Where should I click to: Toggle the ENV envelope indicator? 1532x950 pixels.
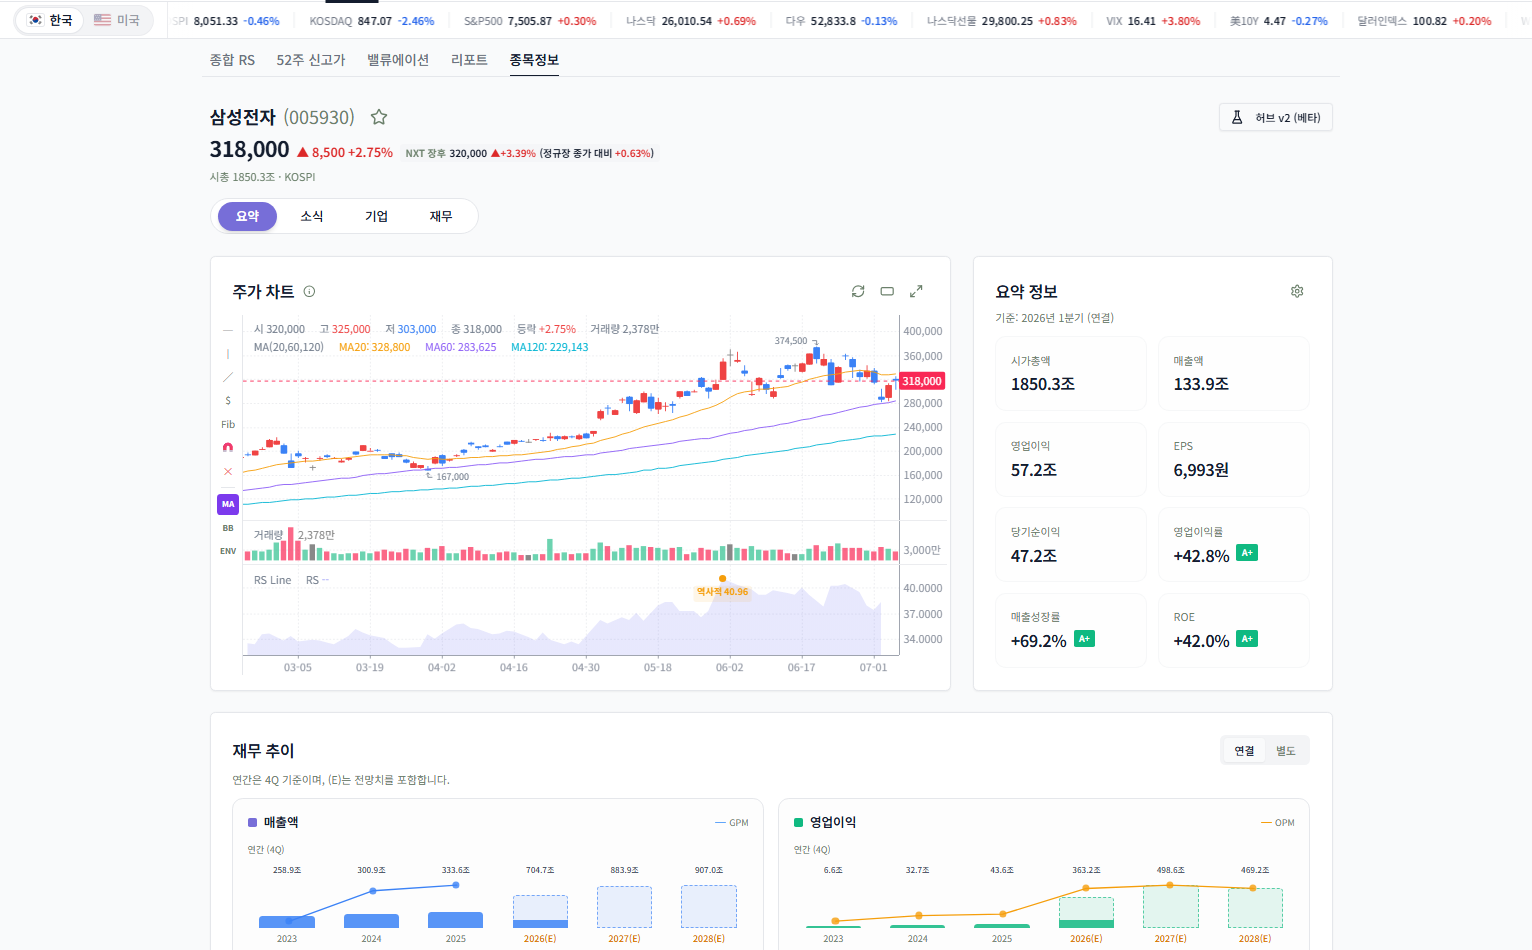click(228, 551)
